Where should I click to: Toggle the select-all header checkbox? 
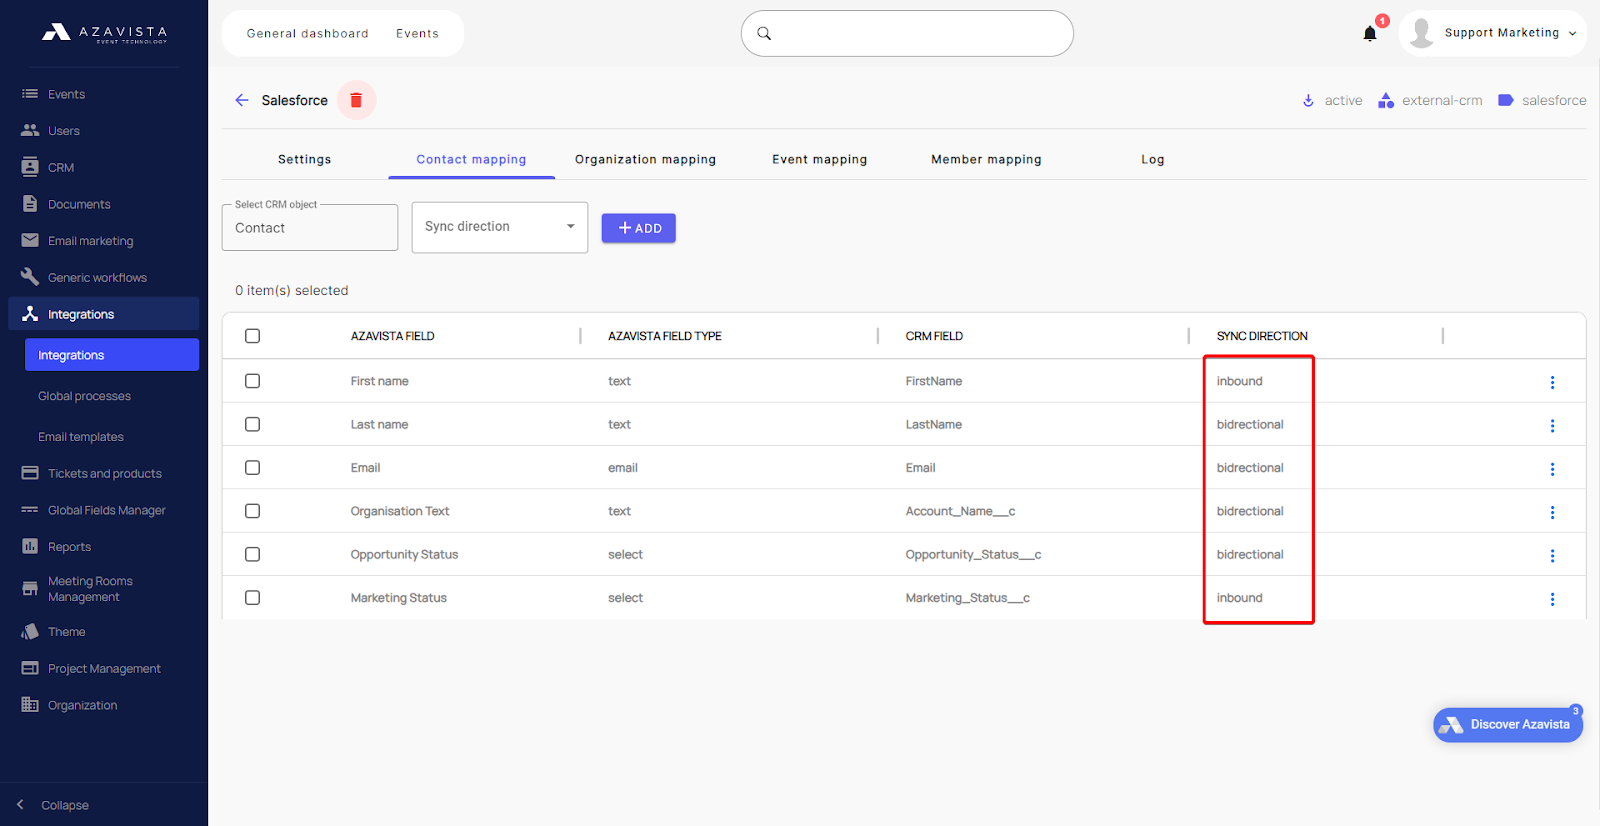pos(252,336)
